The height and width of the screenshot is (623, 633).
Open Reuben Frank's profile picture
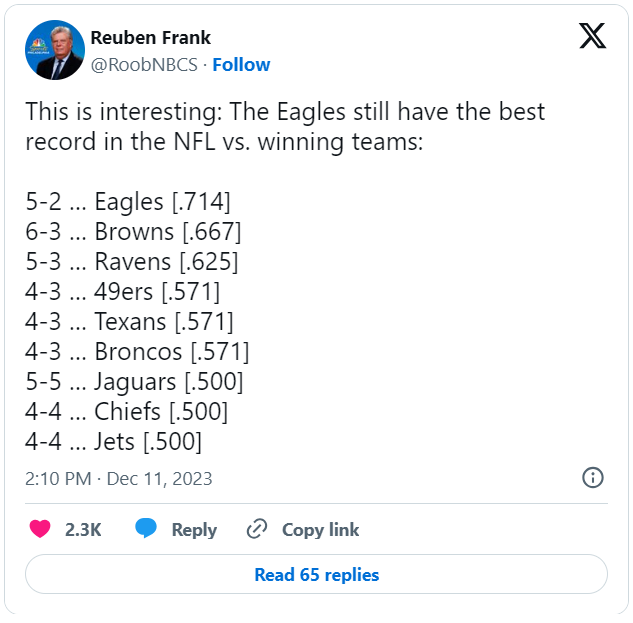point(55,50)
